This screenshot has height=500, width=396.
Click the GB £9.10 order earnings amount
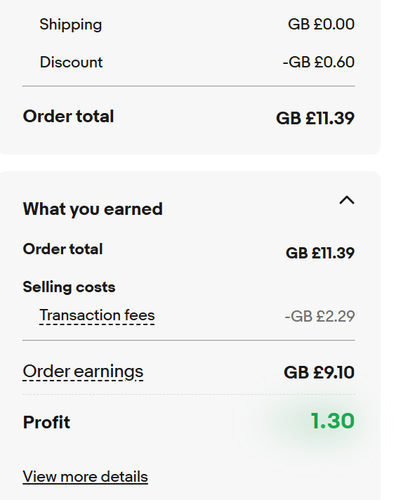[319, 372]
